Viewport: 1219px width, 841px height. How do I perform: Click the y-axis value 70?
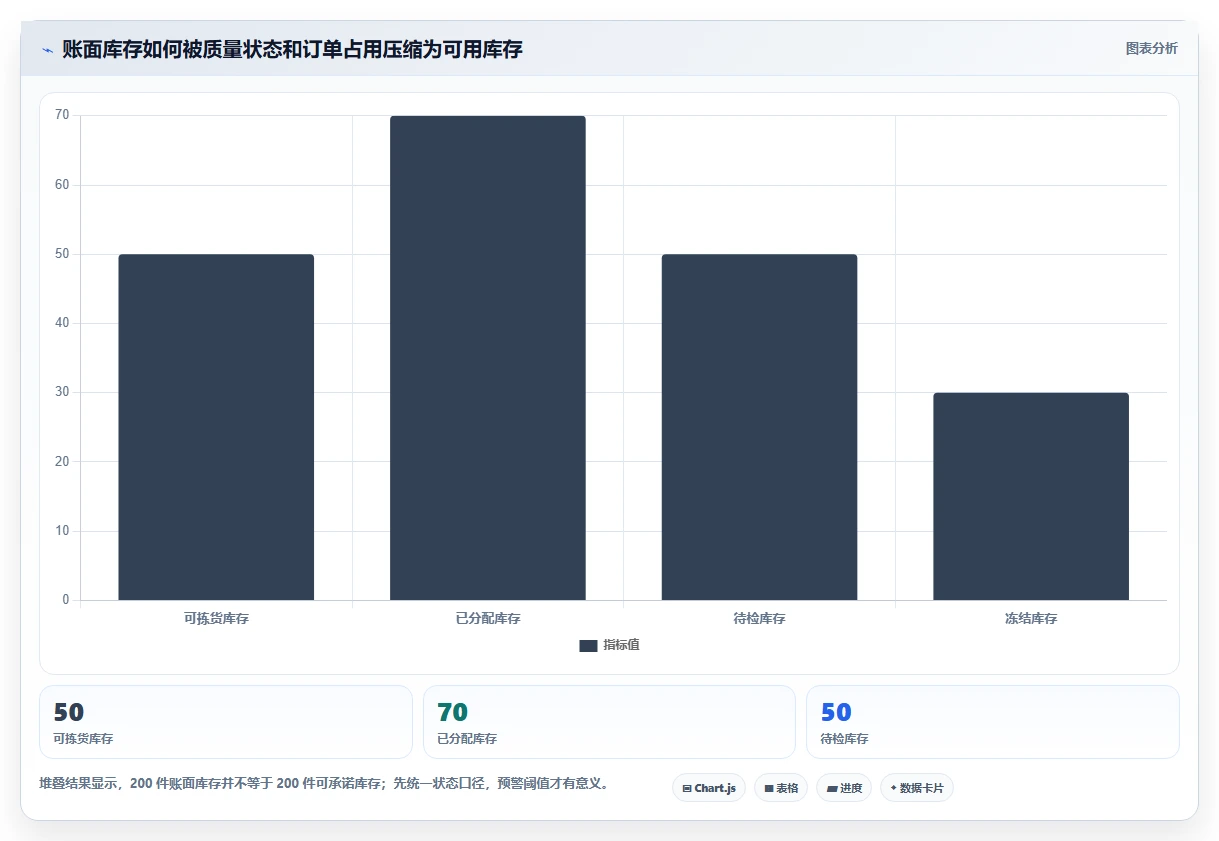(62, 115)
